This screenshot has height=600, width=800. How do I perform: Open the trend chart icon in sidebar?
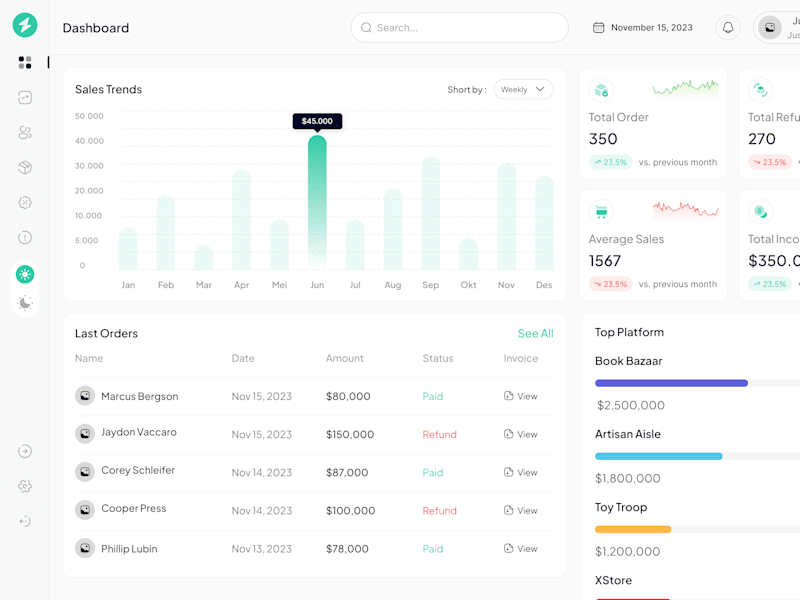coord(25,97)
